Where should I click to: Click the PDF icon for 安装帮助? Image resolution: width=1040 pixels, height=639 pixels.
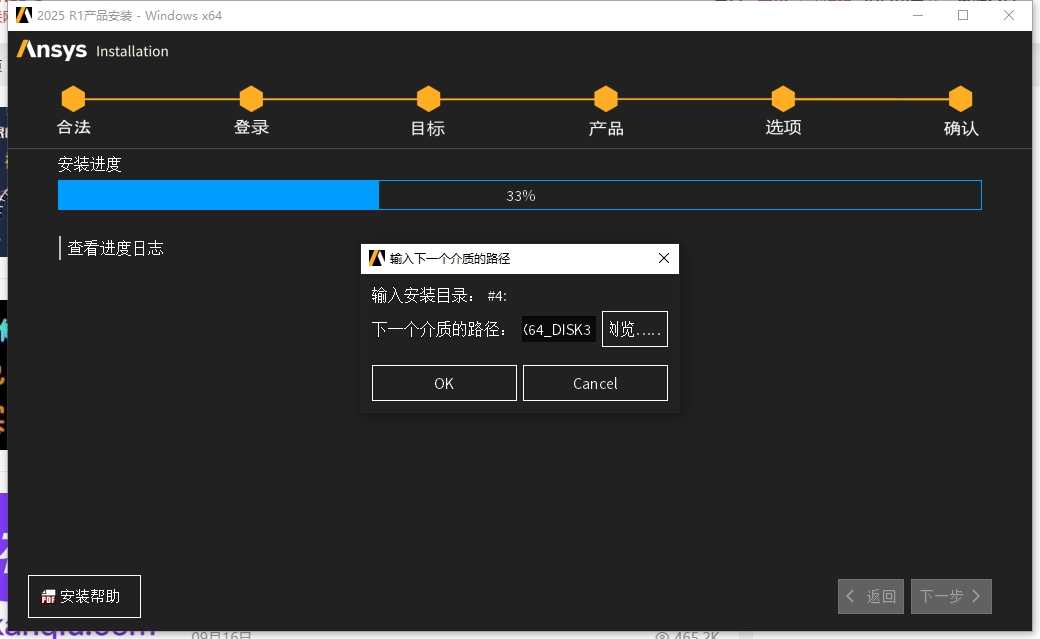click(48, 597)
